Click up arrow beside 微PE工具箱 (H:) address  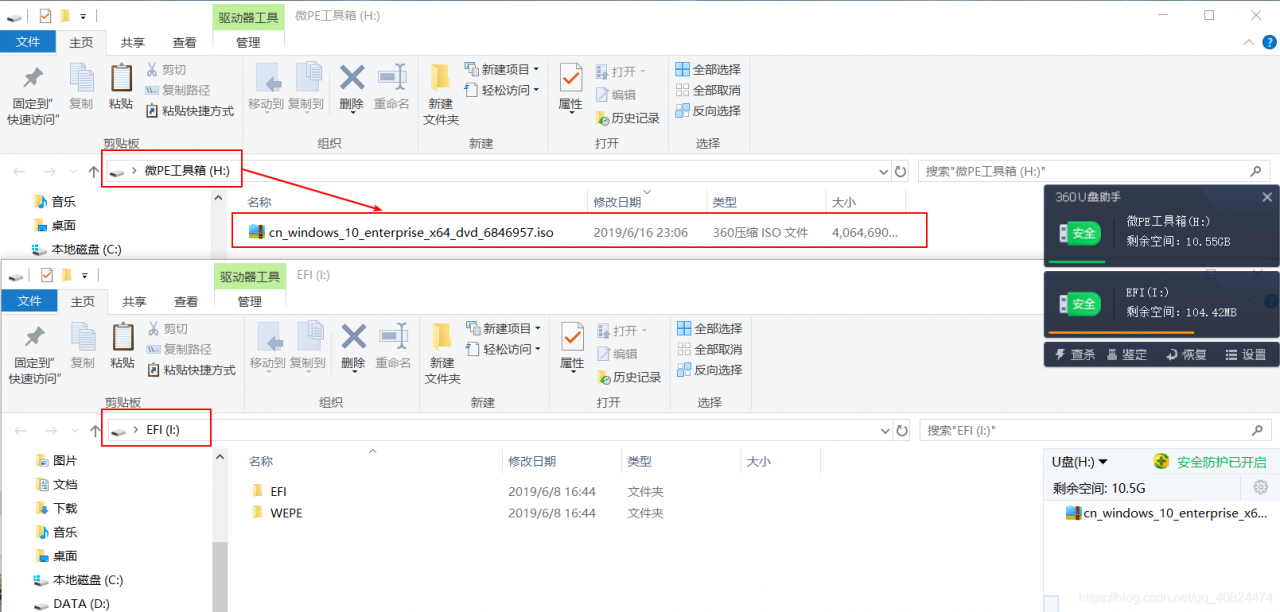(x=94, y=171)
